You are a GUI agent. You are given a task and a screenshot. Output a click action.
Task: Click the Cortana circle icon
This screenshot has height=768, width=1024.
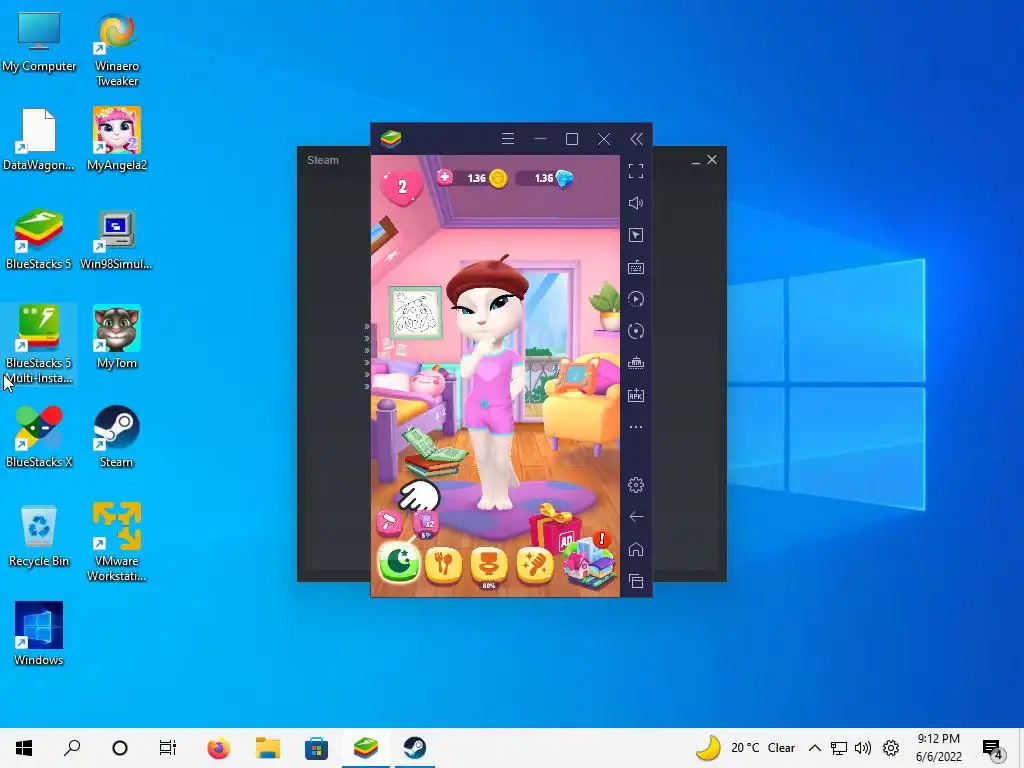(120, 748)
